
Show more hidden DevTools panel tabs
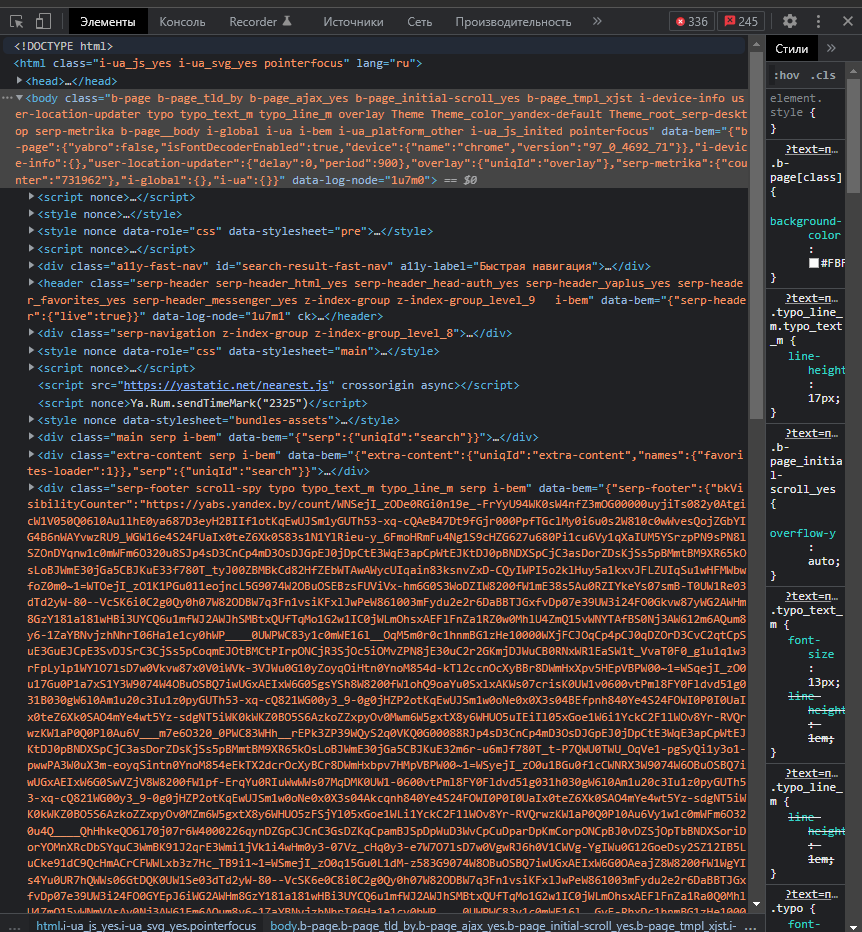(x=597, y=21)
